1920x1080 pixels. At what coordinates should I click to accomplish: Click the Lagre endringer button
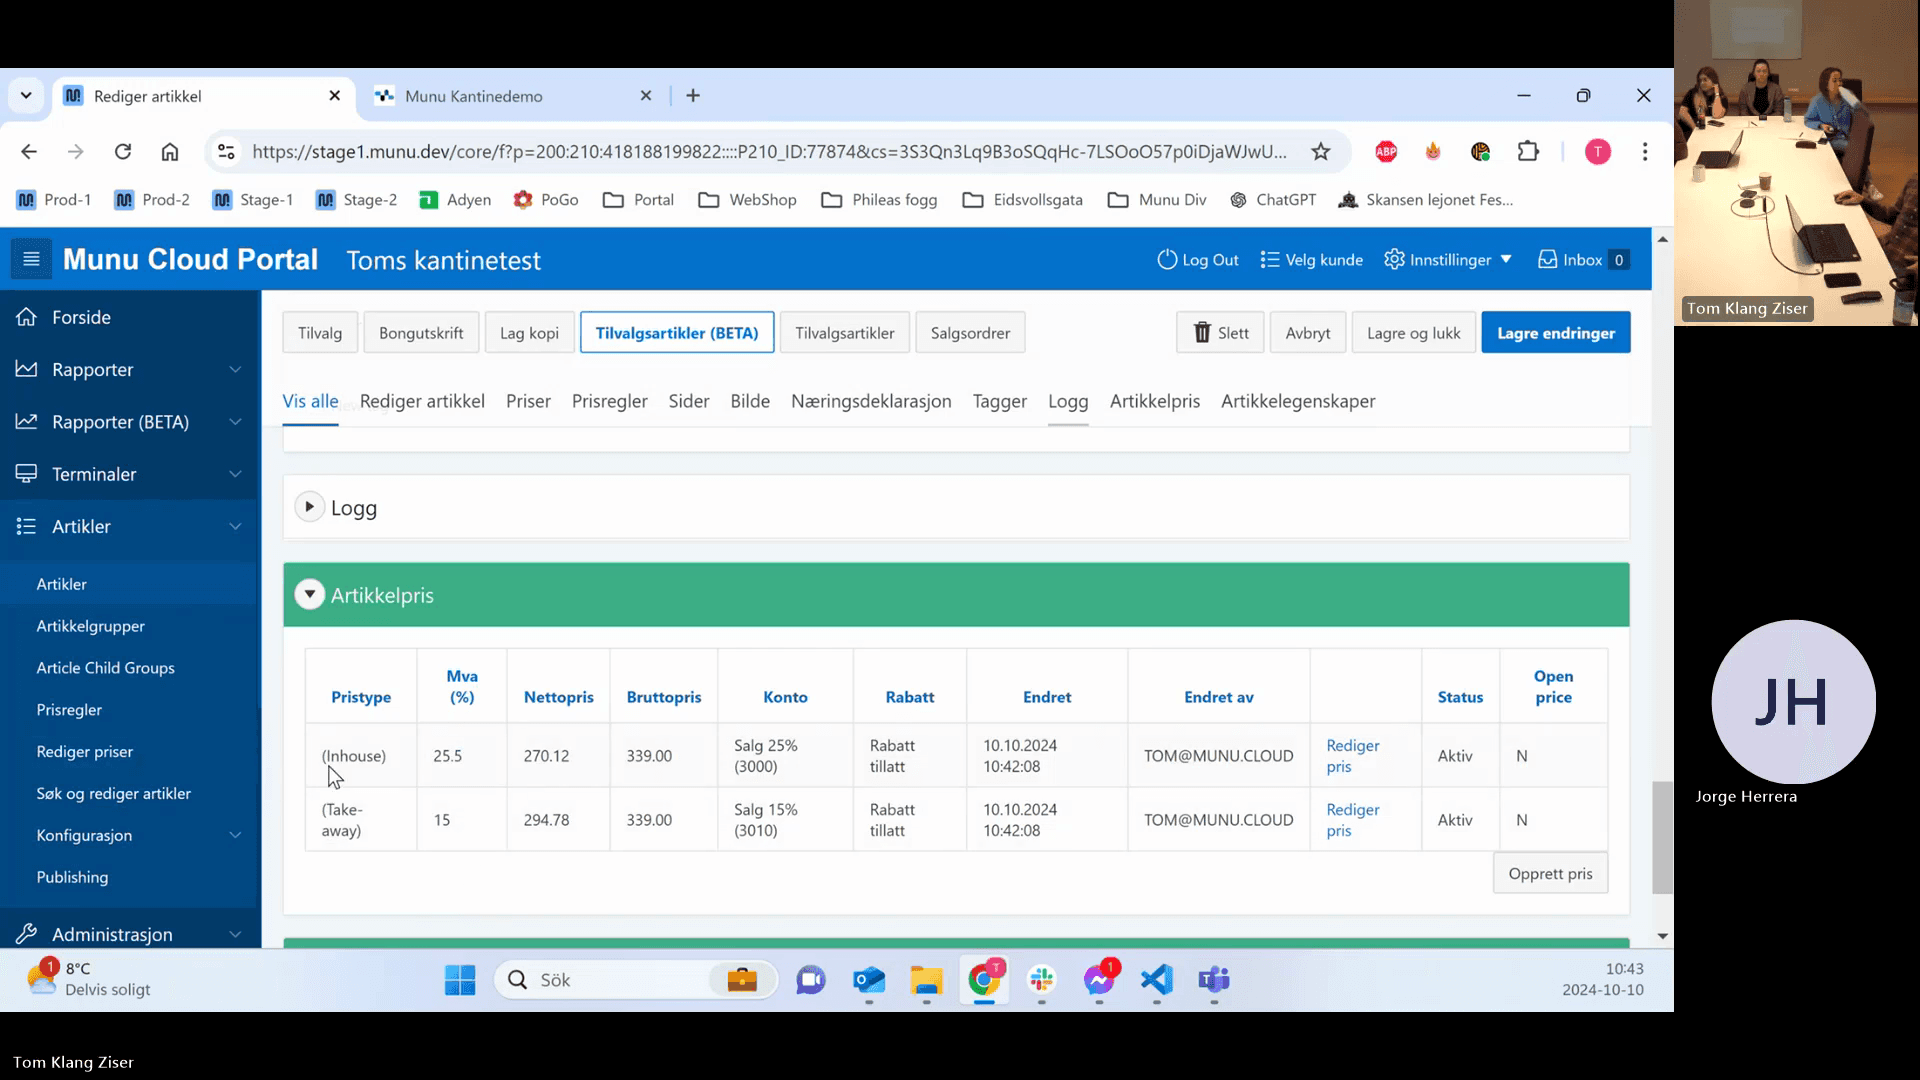coord(1555,333)
